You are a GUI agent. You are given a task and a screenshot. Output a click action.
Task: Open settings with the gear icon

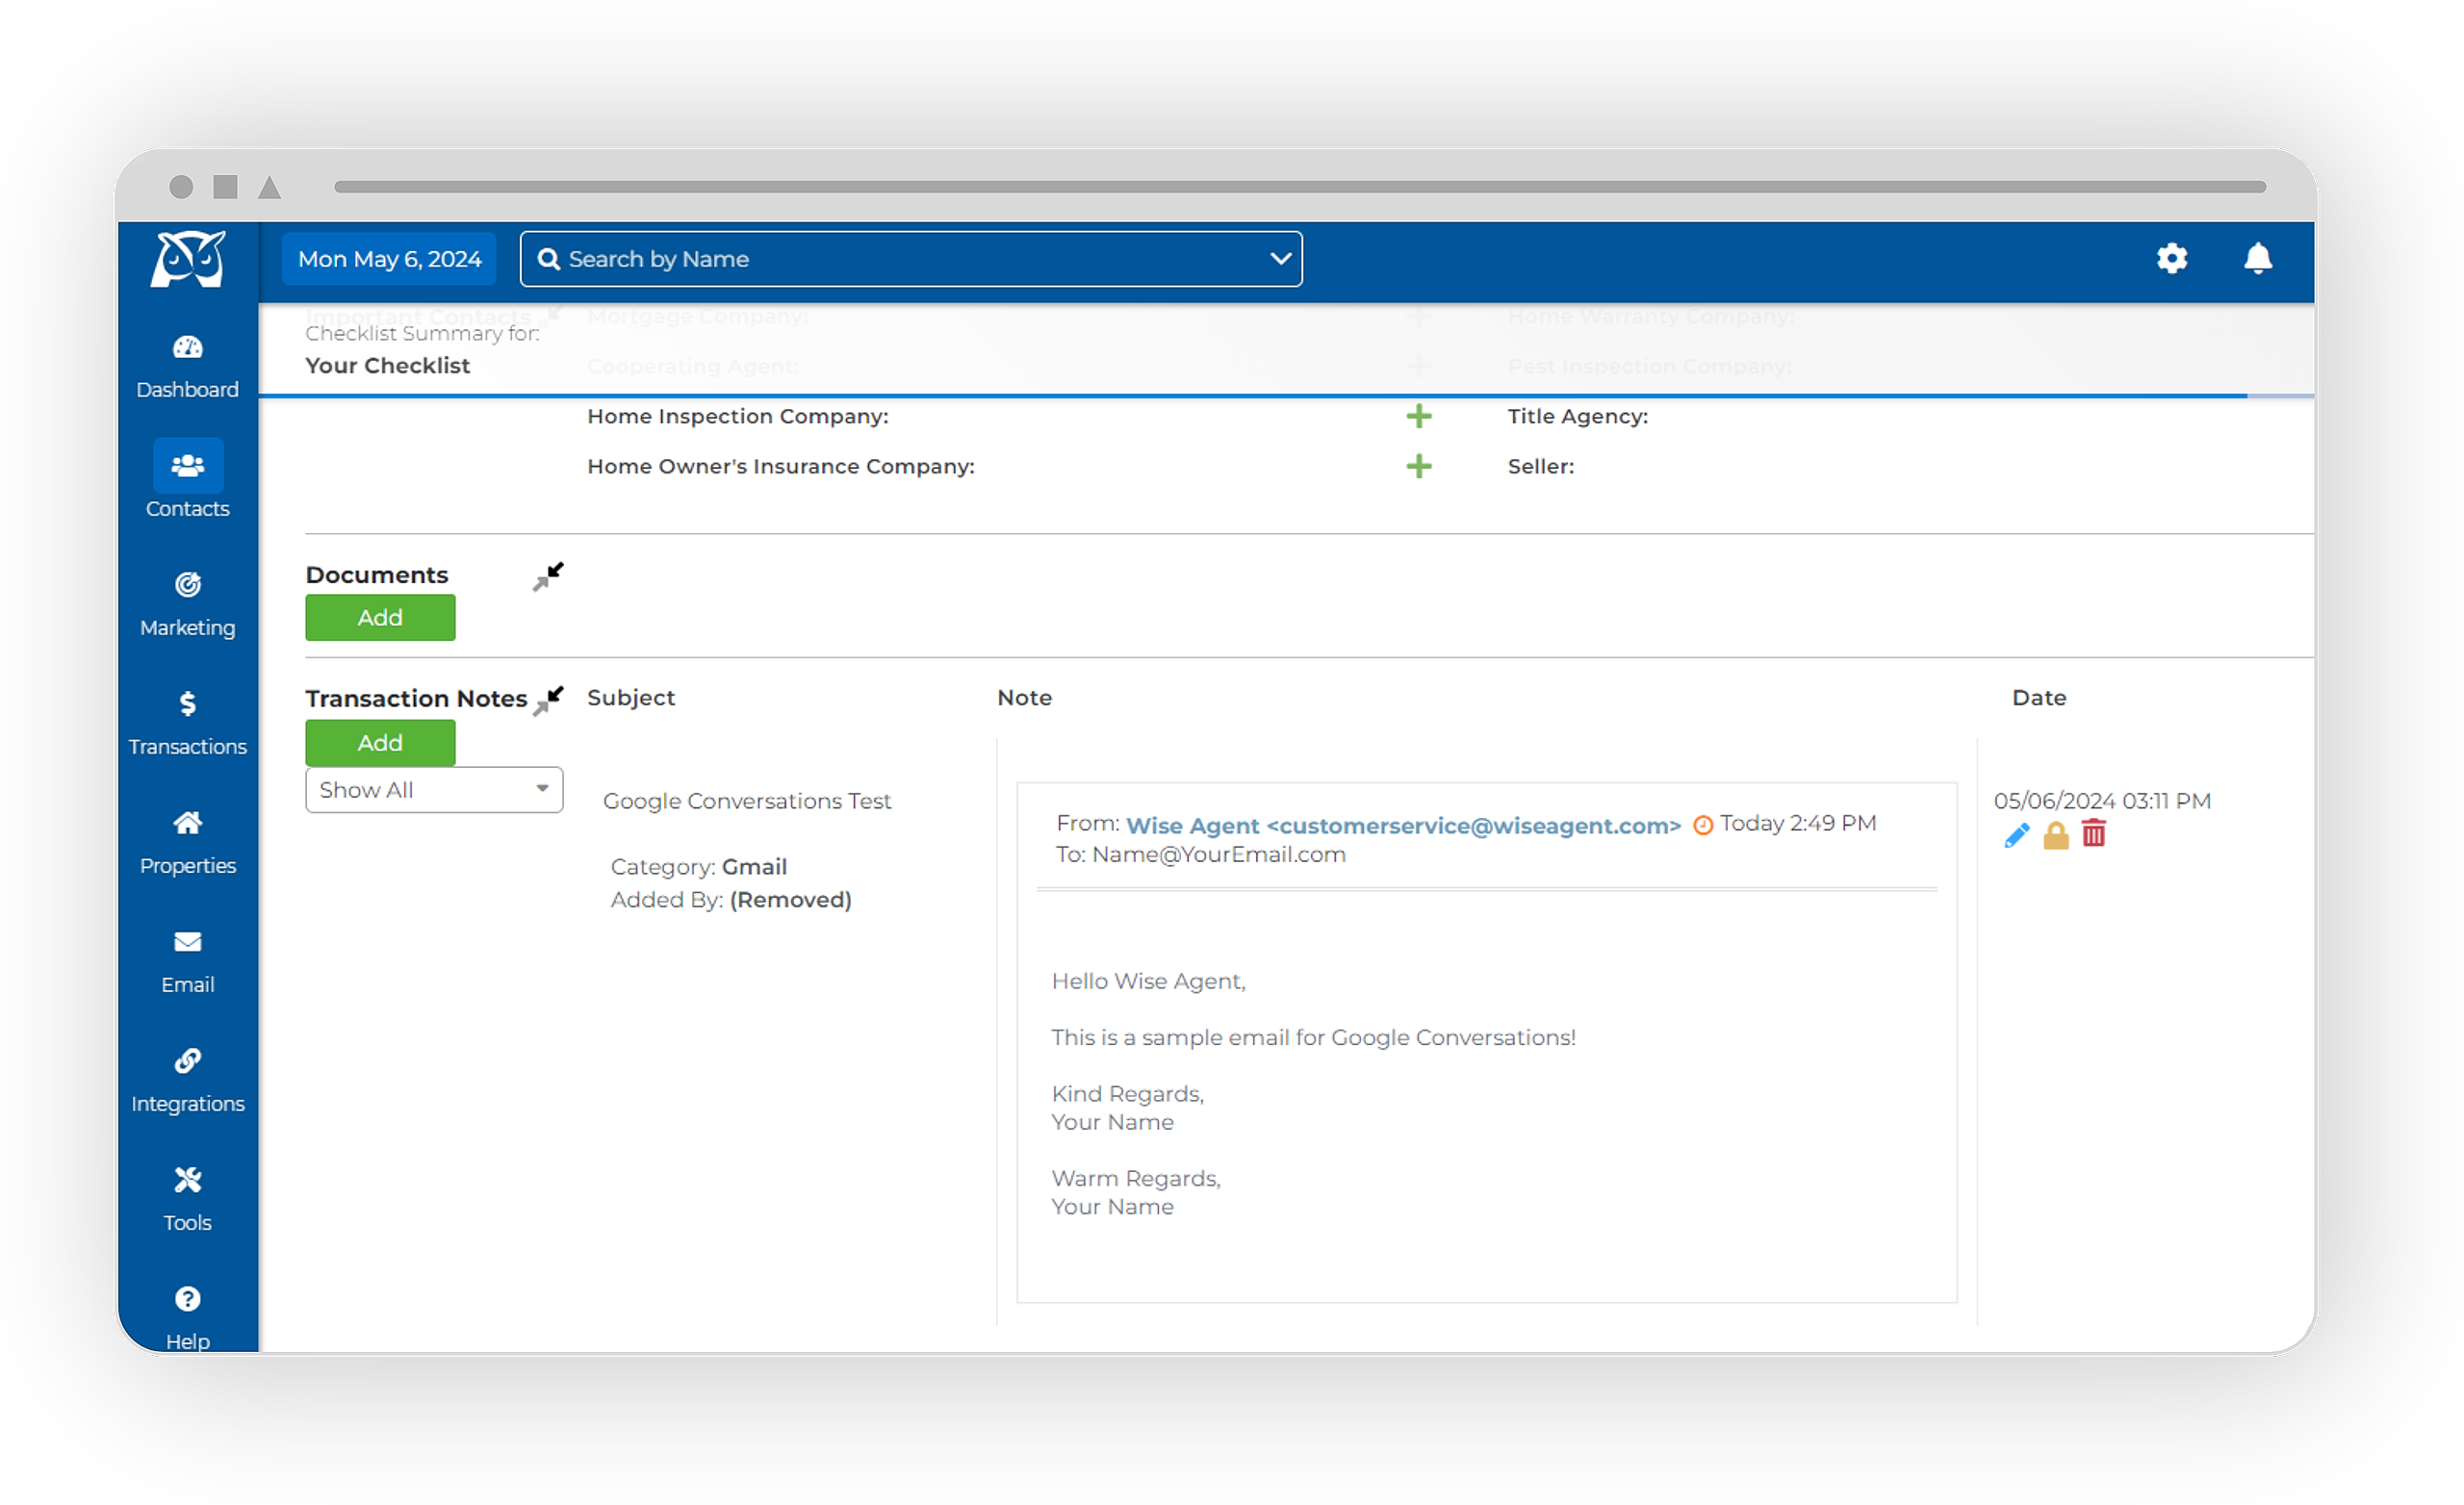click(x=2171, y=259)
